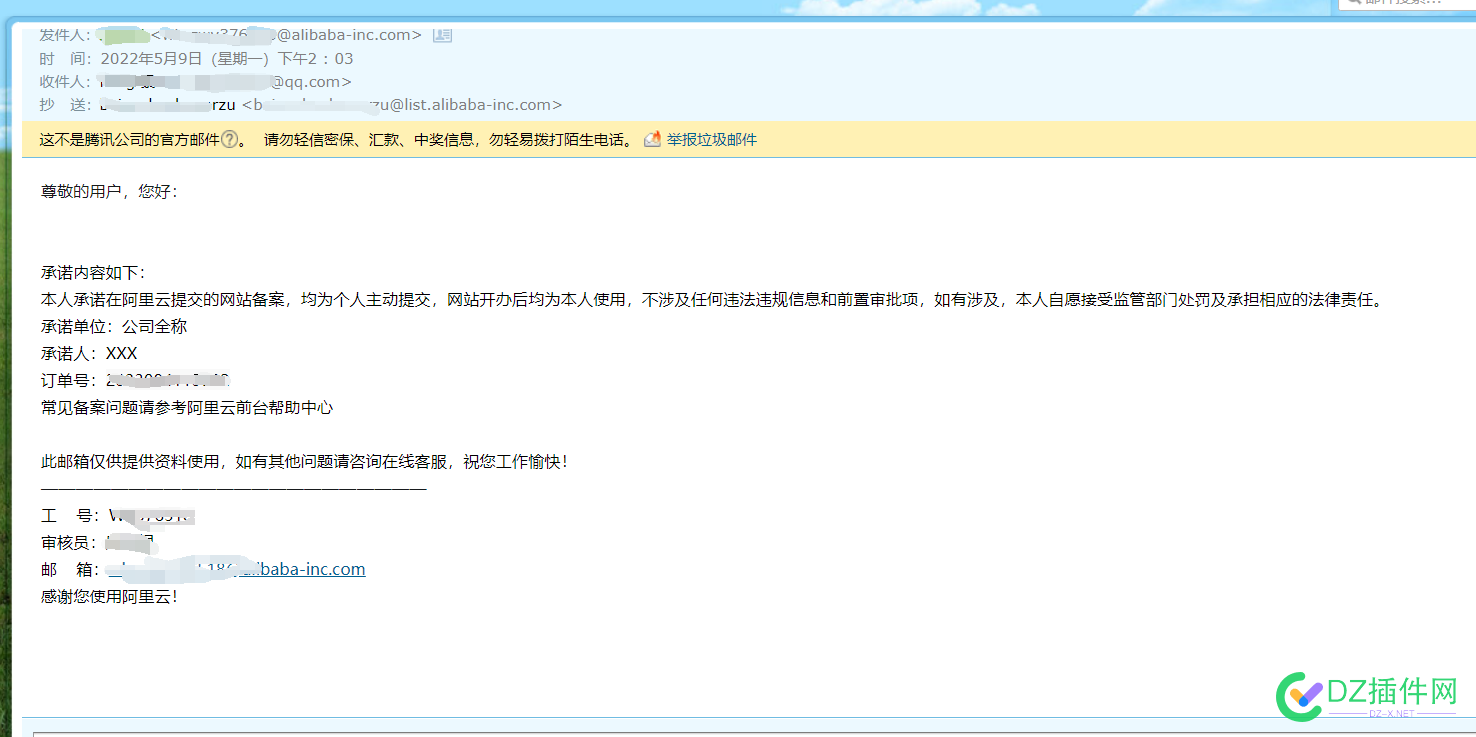Click the question mark help icon in warning banner
This screenshot has height=737, width=1476.
[x=229, y=140]
